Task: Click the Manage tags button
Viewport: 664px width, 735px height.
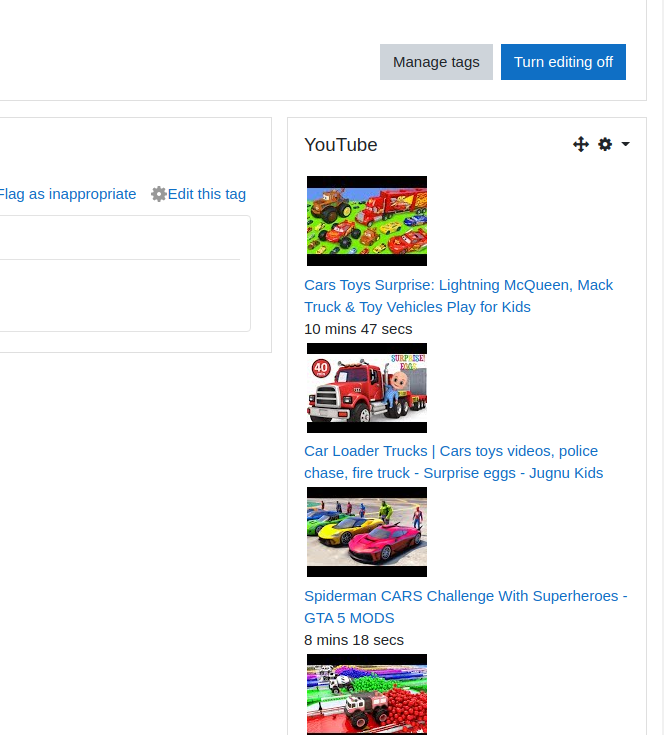Action: 436,62
